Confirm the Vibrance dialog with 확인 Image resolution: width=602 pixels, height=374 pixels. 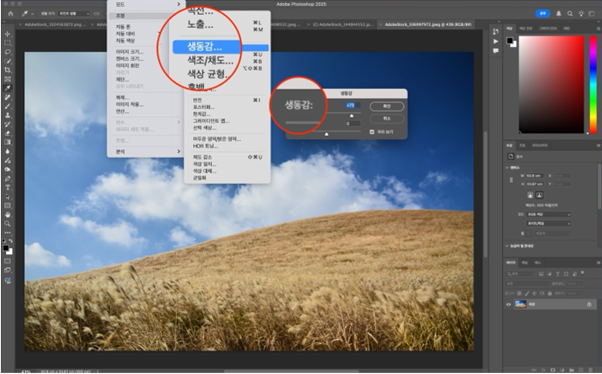387,106
